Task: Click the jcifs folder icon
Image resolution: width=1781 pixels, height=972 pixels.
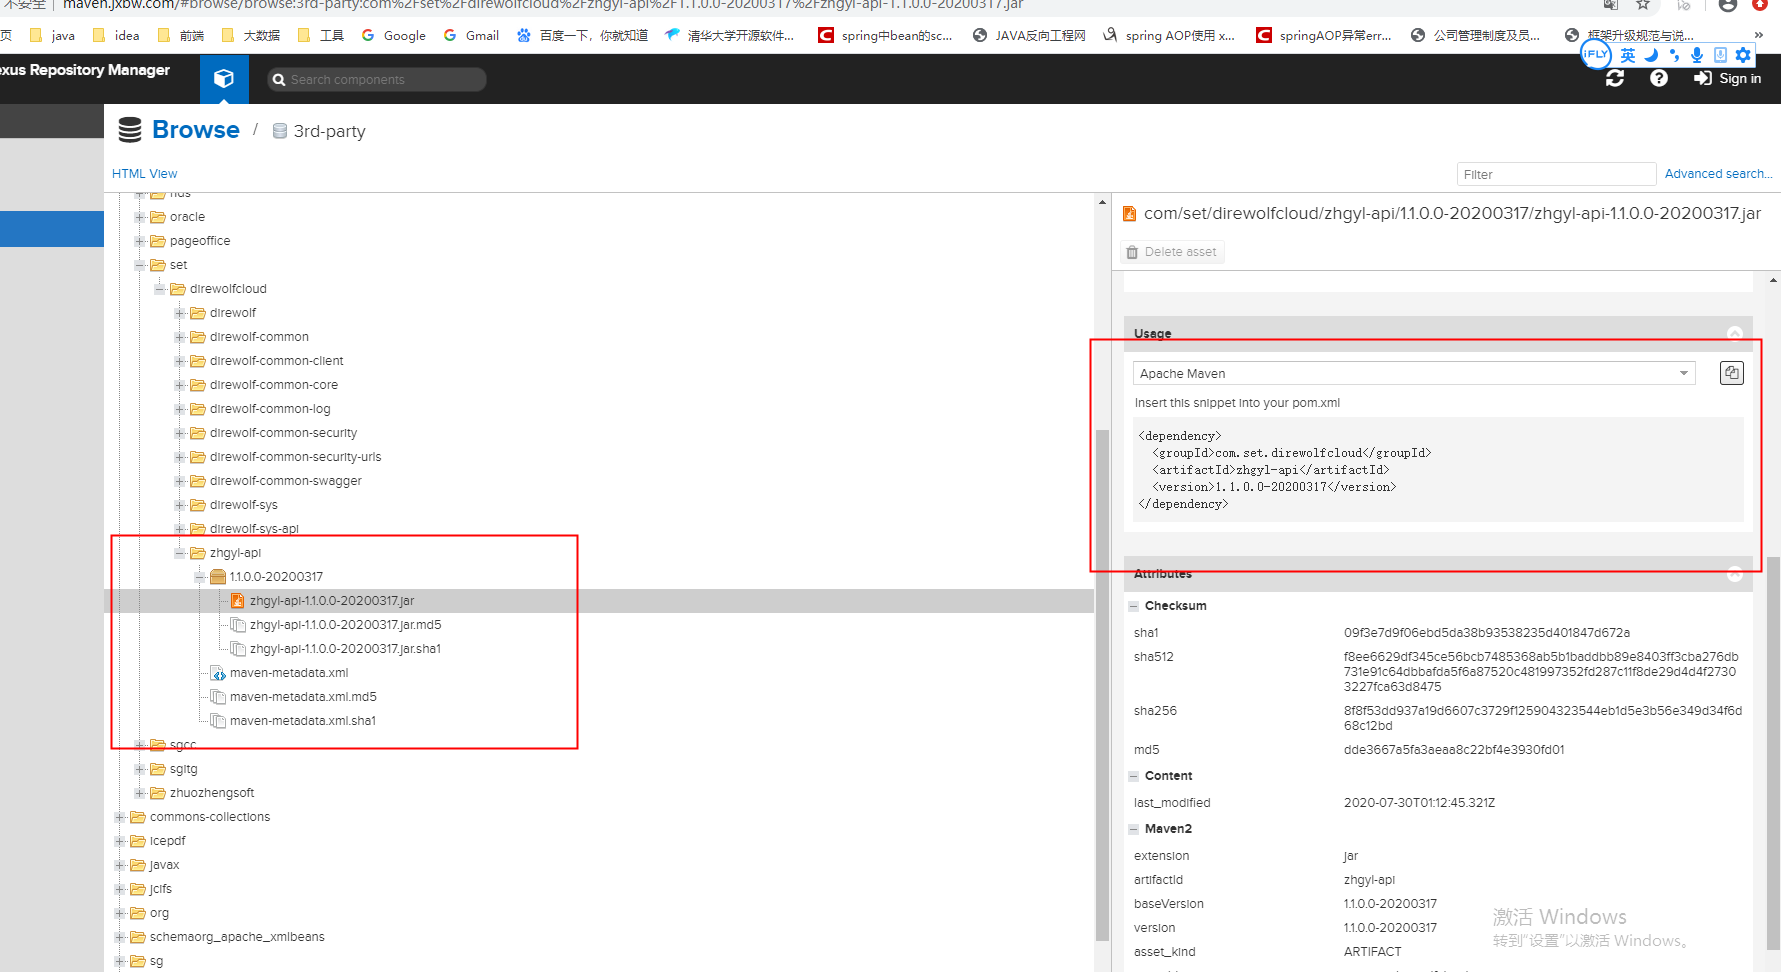Action: (x=138, y=889)
